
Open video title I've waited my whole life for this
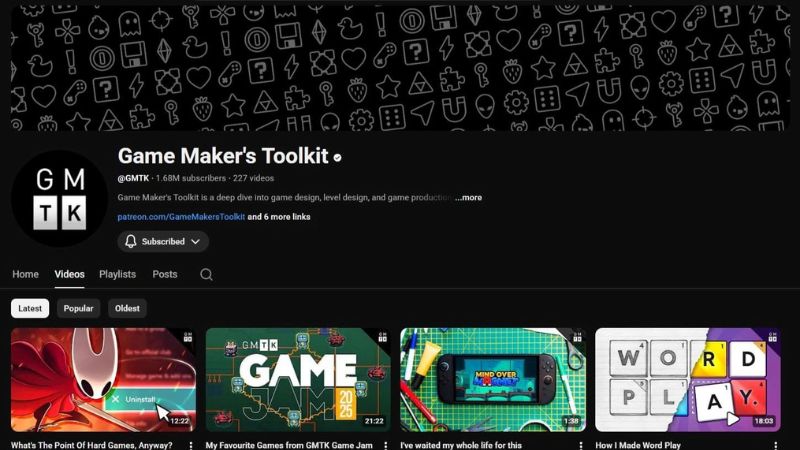461,445
